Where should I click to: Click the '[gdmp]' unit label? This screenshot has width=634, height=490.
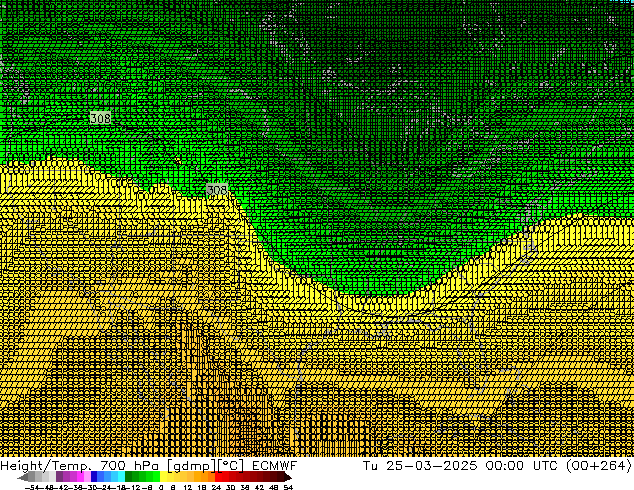pos(192,466)
